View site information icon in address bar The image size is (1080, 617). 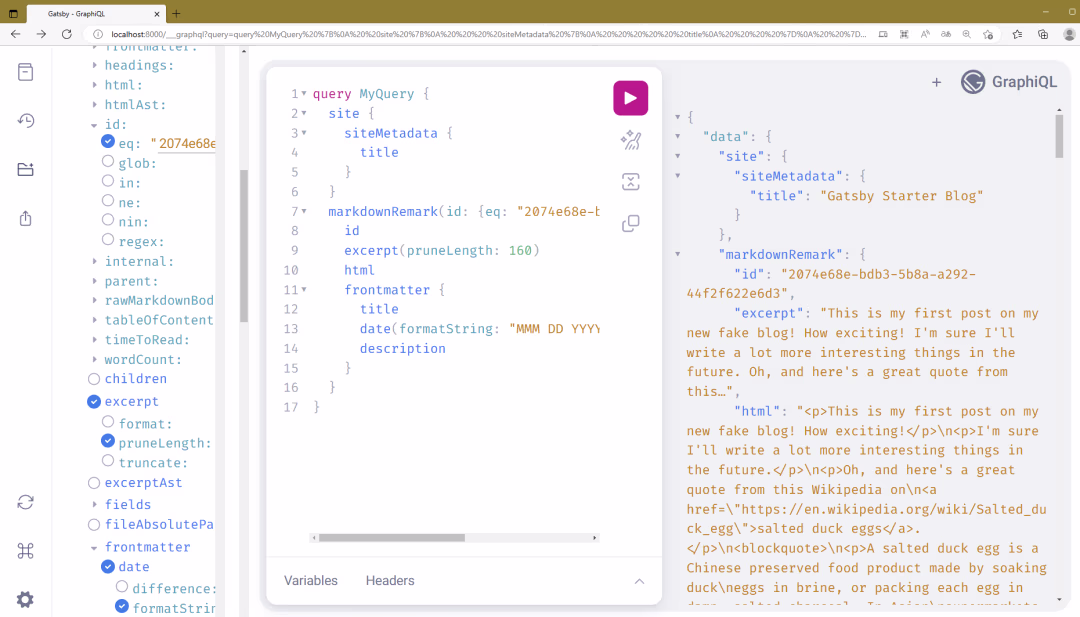click(x=98, y=34)
